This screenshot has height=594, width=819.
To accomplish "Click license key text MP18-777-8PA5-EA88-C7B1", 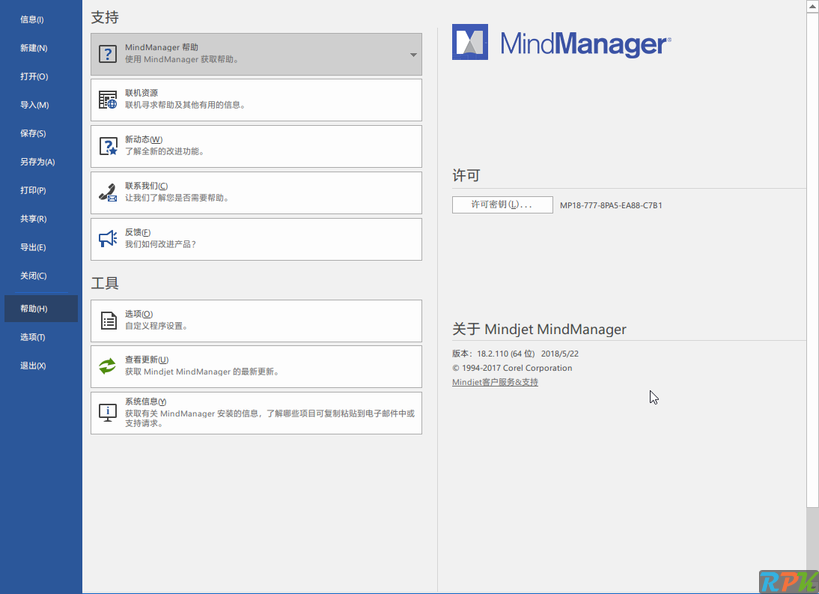I will pyautogui.click(x=611, y=205).
